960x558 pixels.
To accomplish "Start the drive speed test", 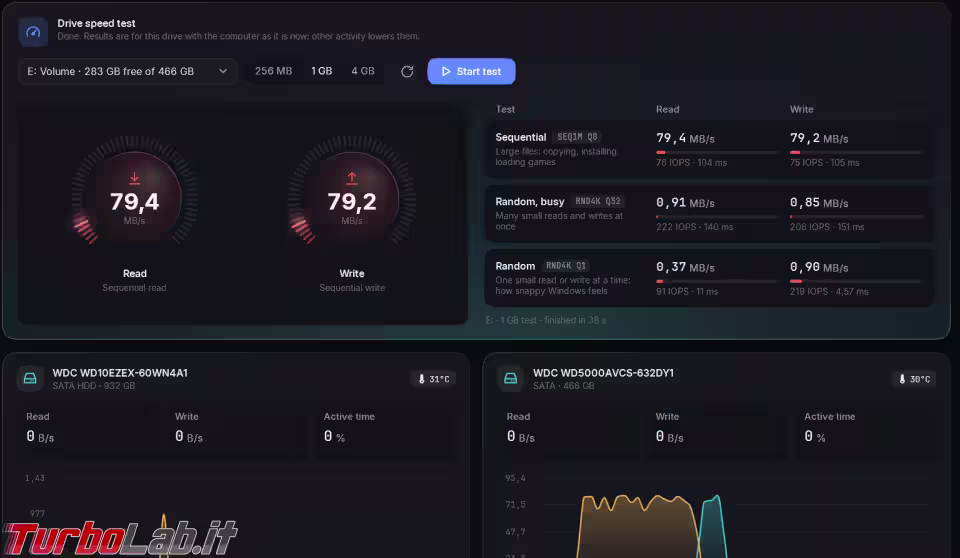I will point(471,71).
